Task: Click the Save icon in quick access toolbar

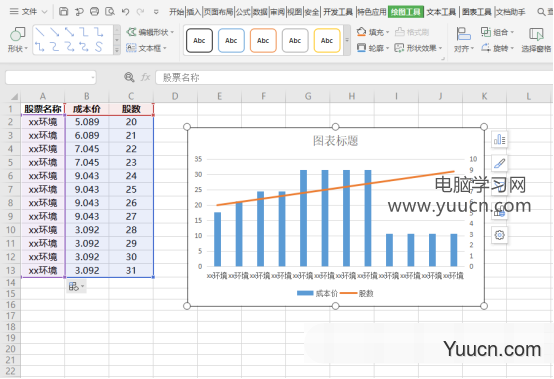Action: click(64, 12)
